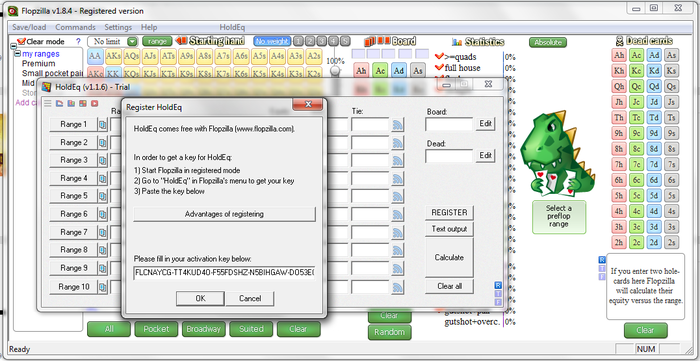The height and width of the screenshot is (361, 700).
Task: Click the copy icon beside Range 7
Action: pos(103,232)
